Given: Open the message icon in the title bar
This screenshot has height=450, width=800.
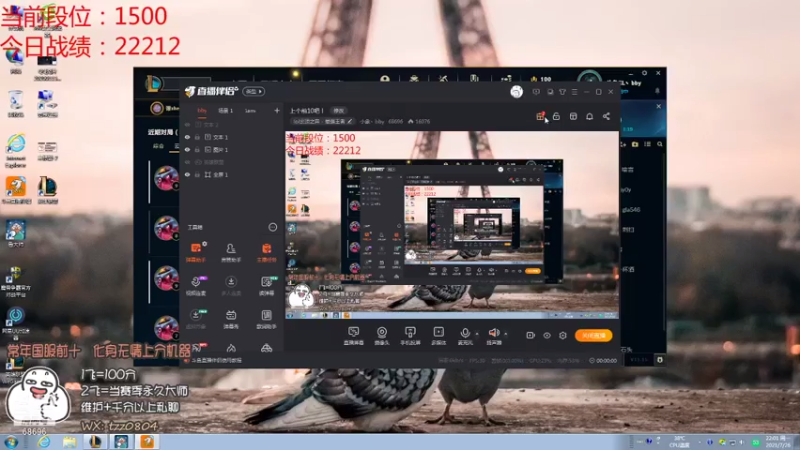Looking at the screenshot, I should [x=536, y=92].
